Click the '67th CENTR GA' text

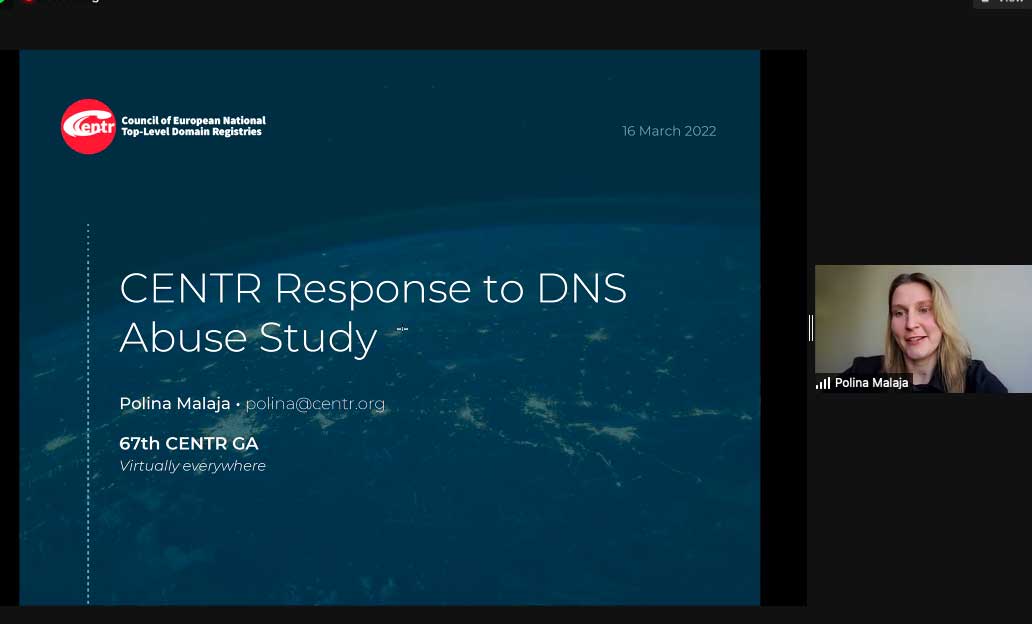pyautogui.click(x=189, y=443)
